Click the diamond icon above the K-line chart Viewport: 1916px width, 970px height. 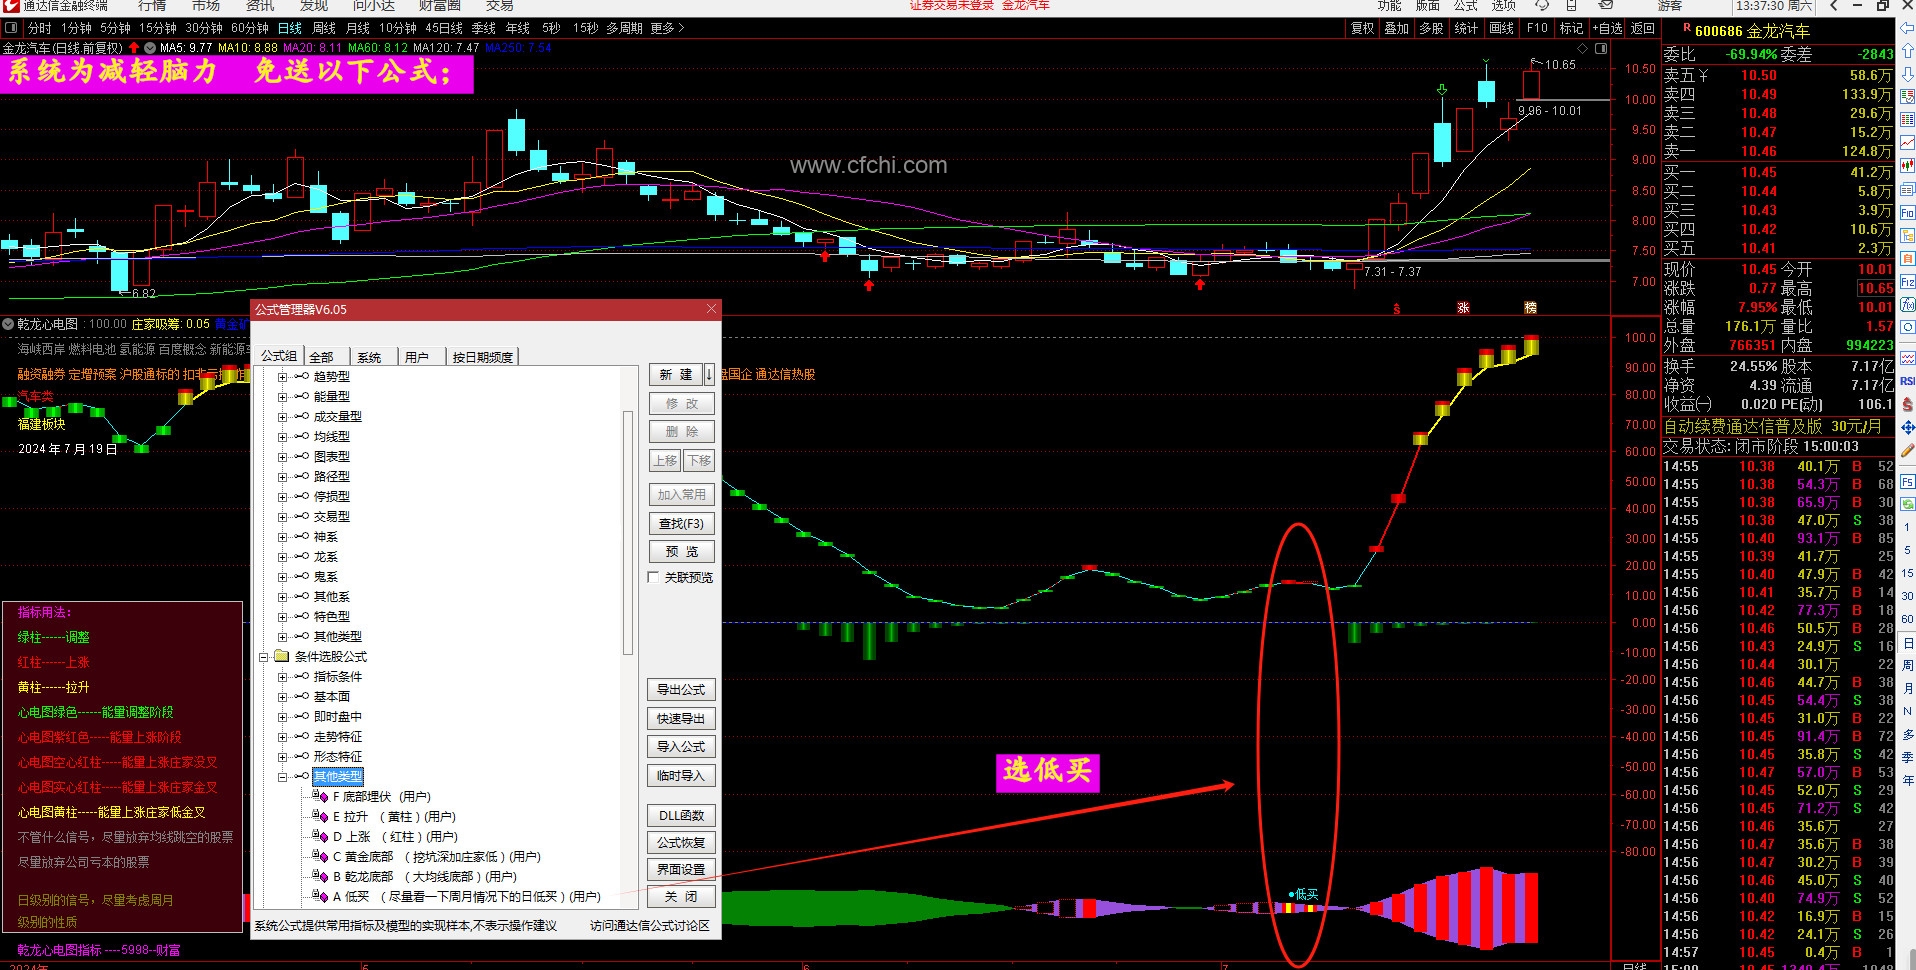tap(1582, 48)
